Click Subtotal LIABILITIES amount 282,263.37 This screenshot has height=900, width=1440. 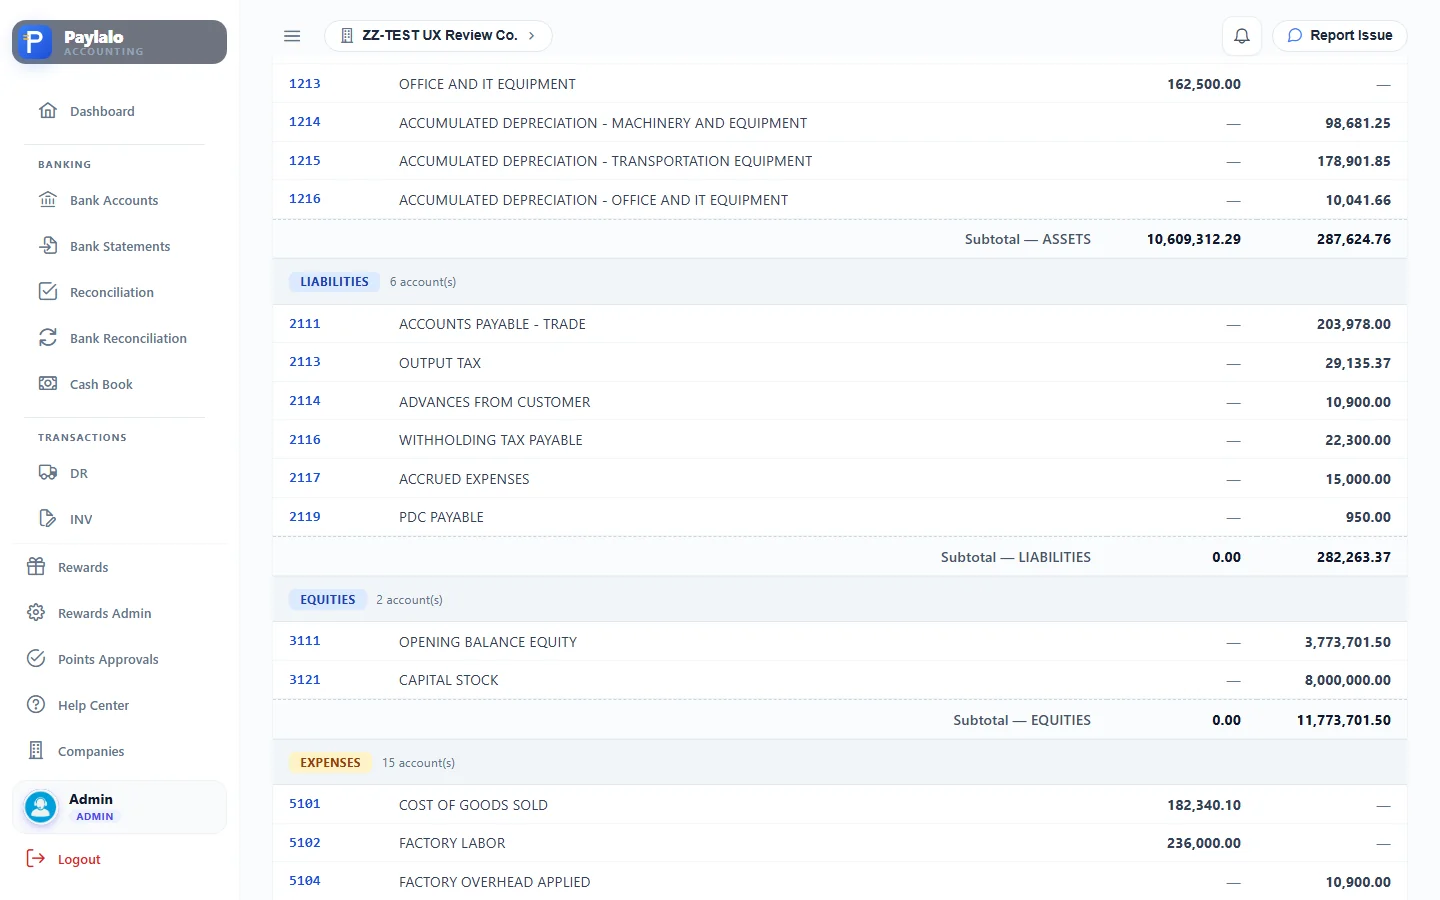pos(1354,557)
